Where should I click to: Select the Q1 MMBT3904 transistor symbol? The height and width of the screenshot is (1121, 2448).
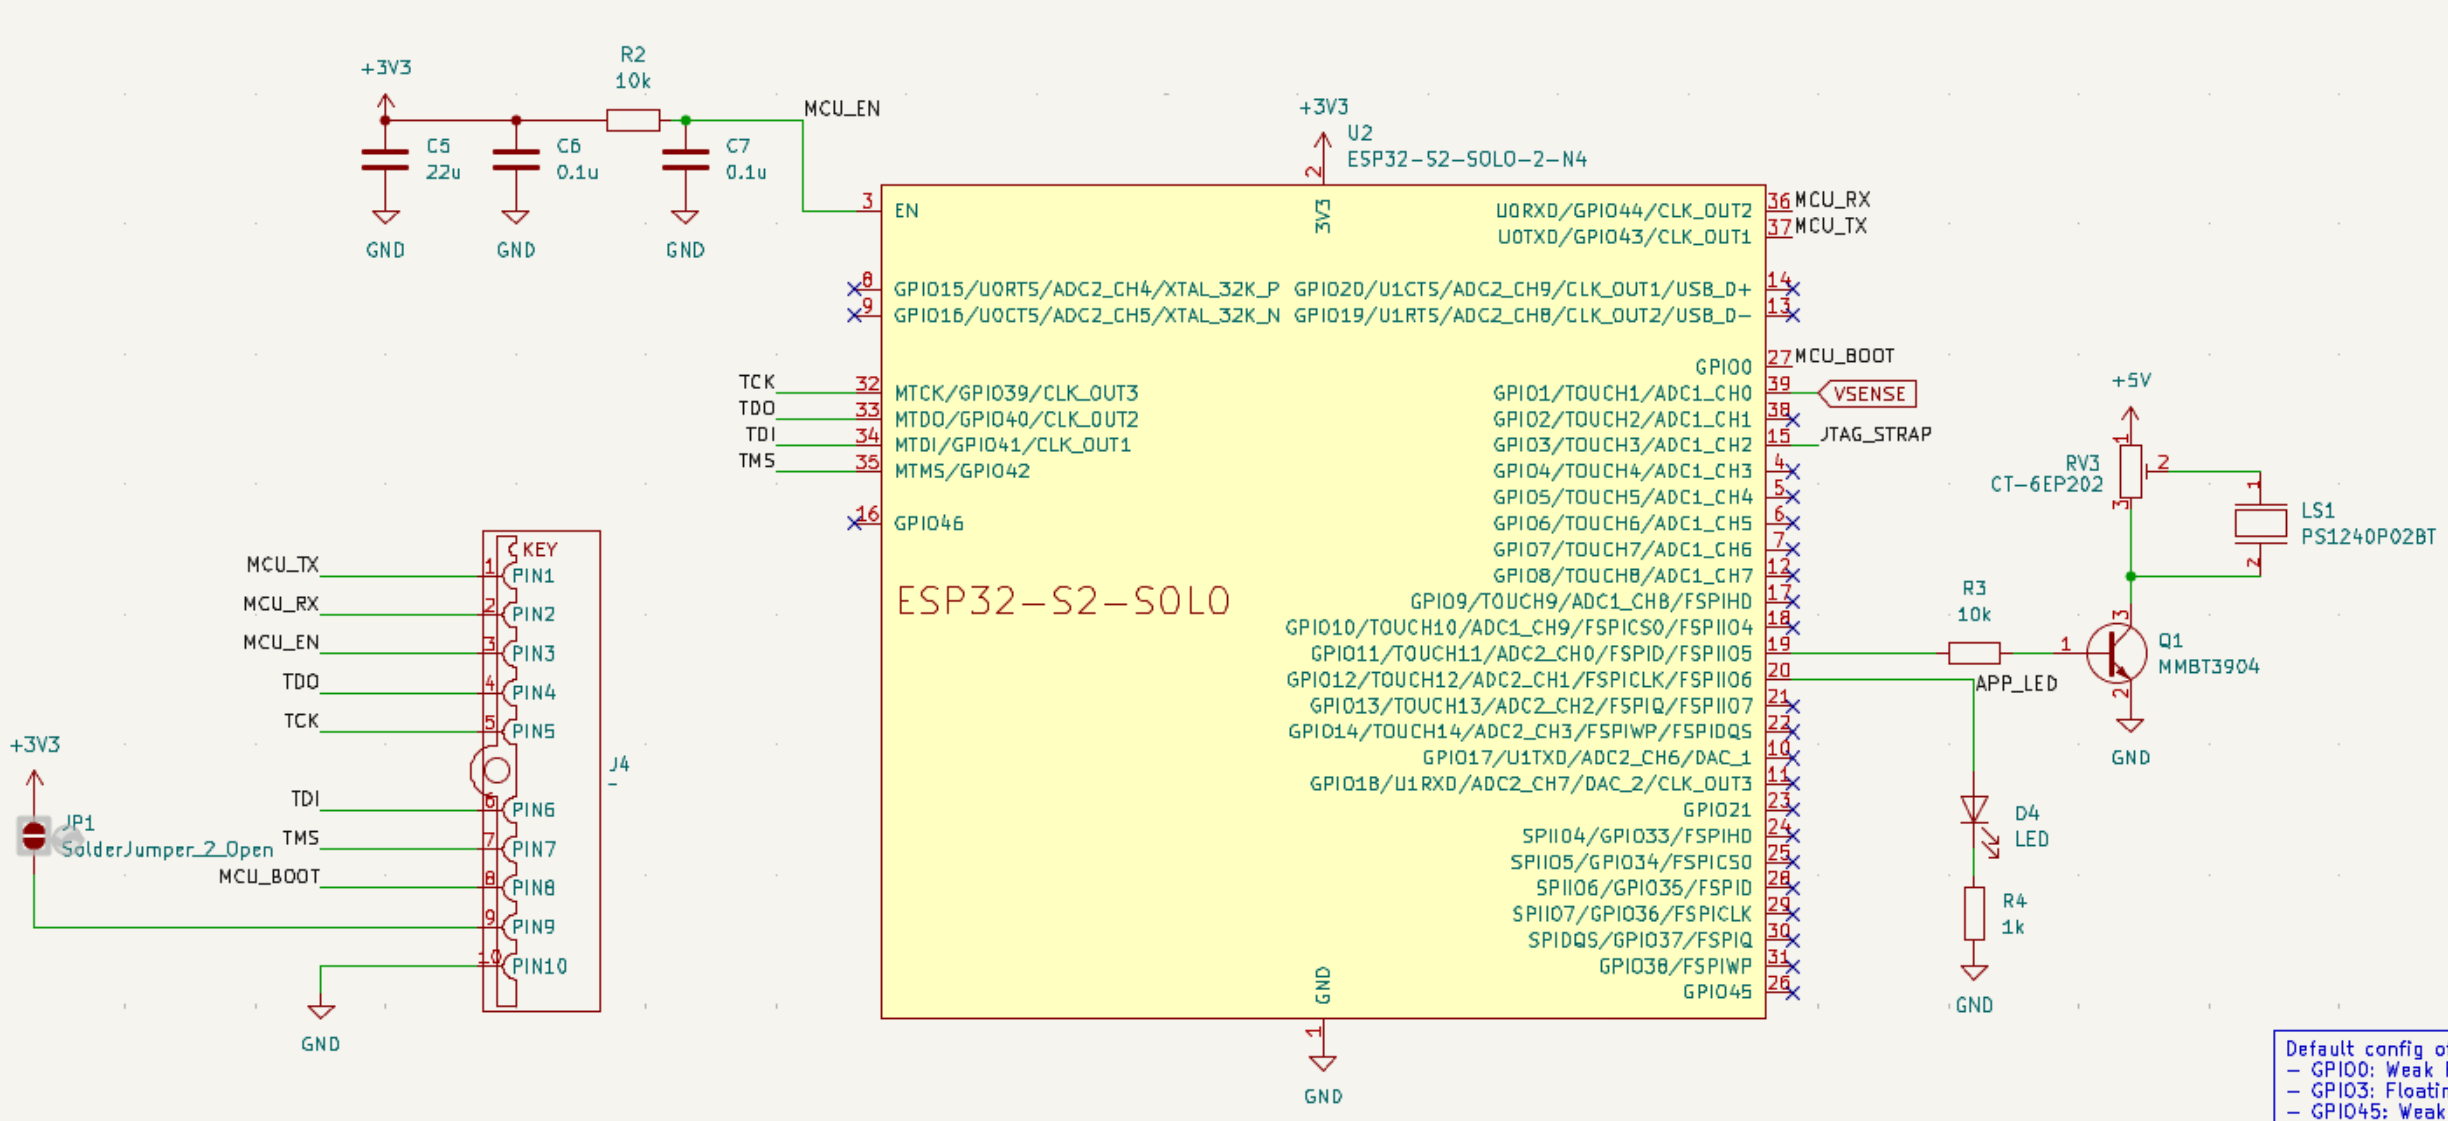[2116, 653]
